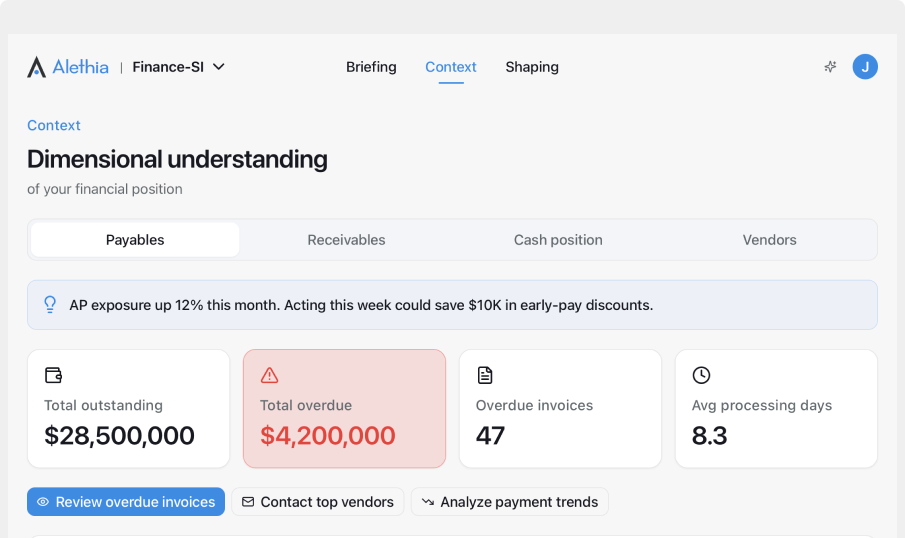Screen dimensions: 905x538
Task: Select the Payables segment
Action: click(x=135, y=240)
